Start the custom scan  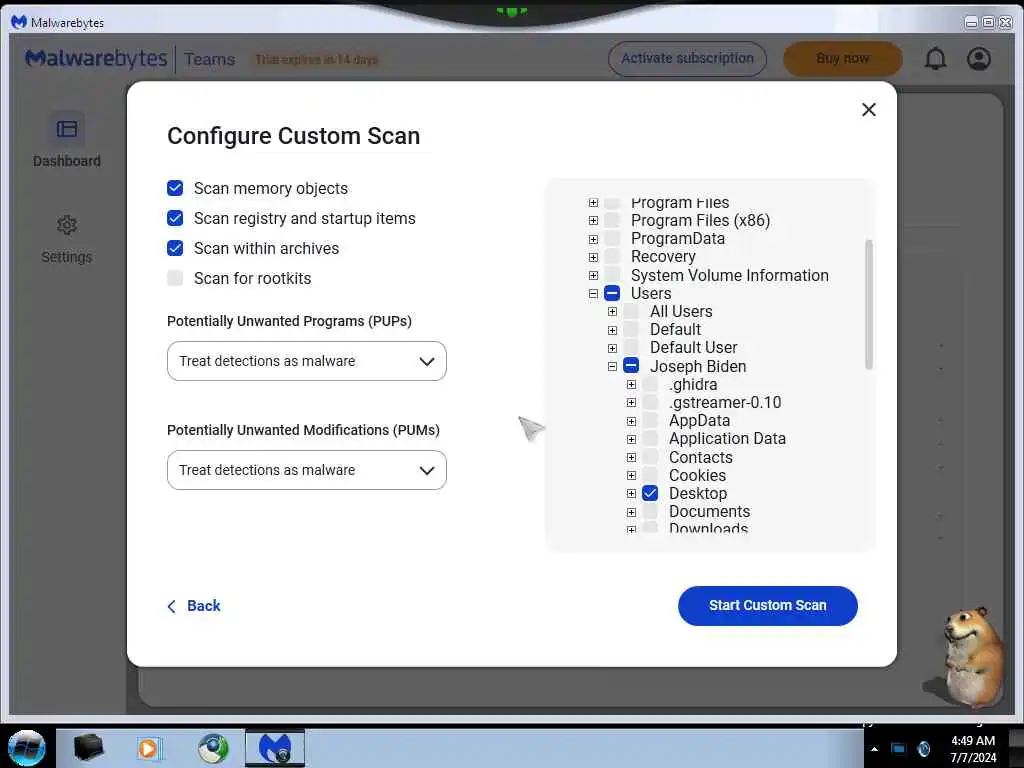point(767,605)
